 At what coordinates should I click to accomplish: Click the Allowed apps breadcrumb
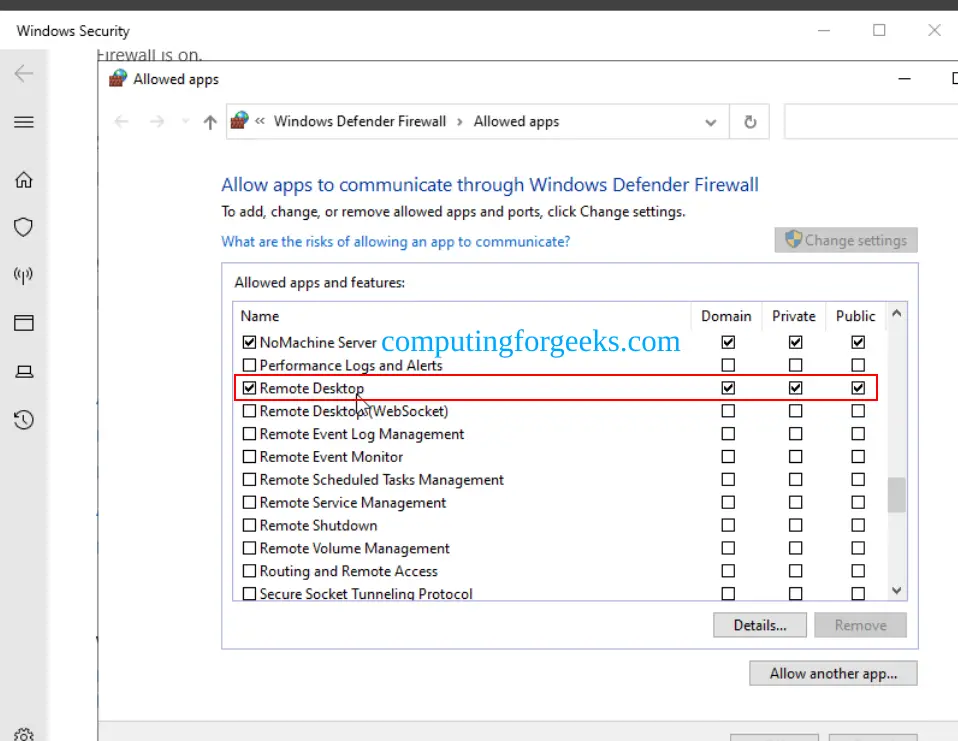tap(516, 122)
